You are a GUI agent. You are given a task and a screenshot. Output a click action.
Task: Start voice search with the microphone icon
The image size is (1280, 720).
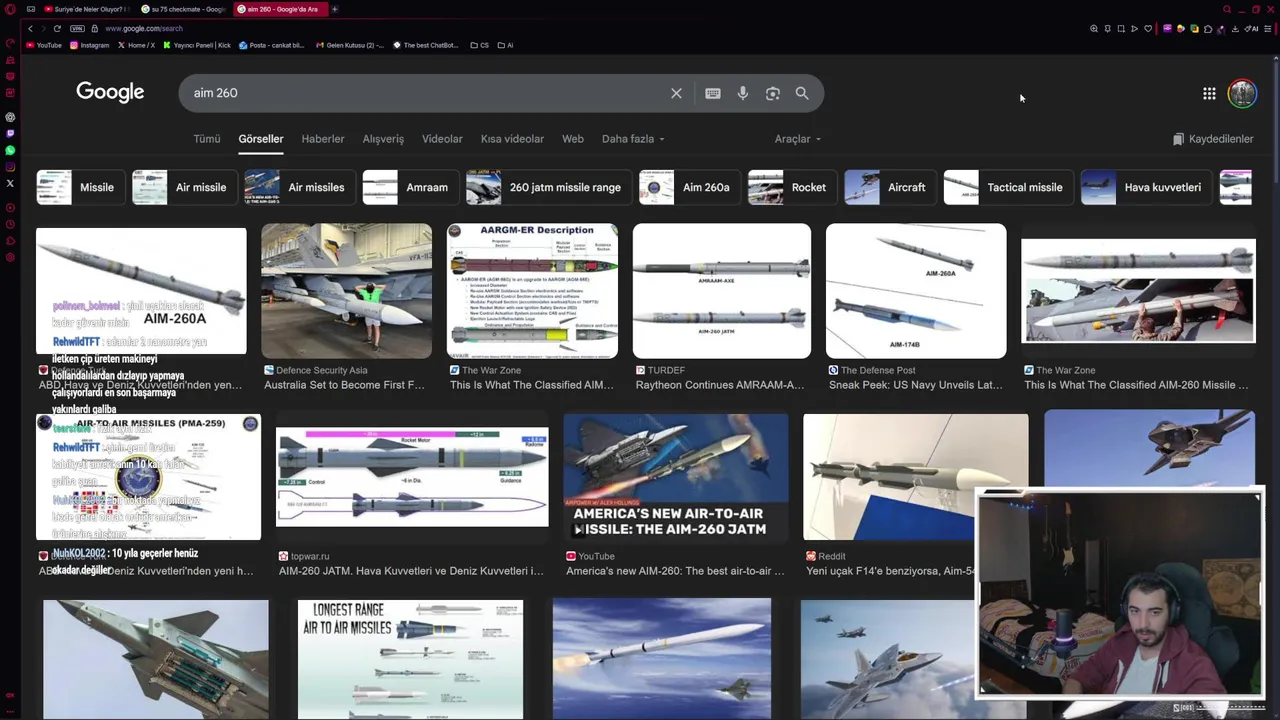pyautogui.click(x=743, y=93)
